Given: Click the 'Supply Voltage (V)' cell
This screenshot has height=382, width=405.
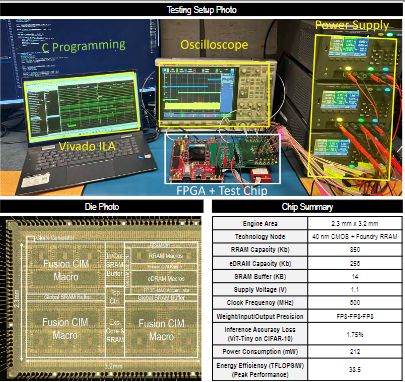Looking at the screenshot, I should (260, 289).
